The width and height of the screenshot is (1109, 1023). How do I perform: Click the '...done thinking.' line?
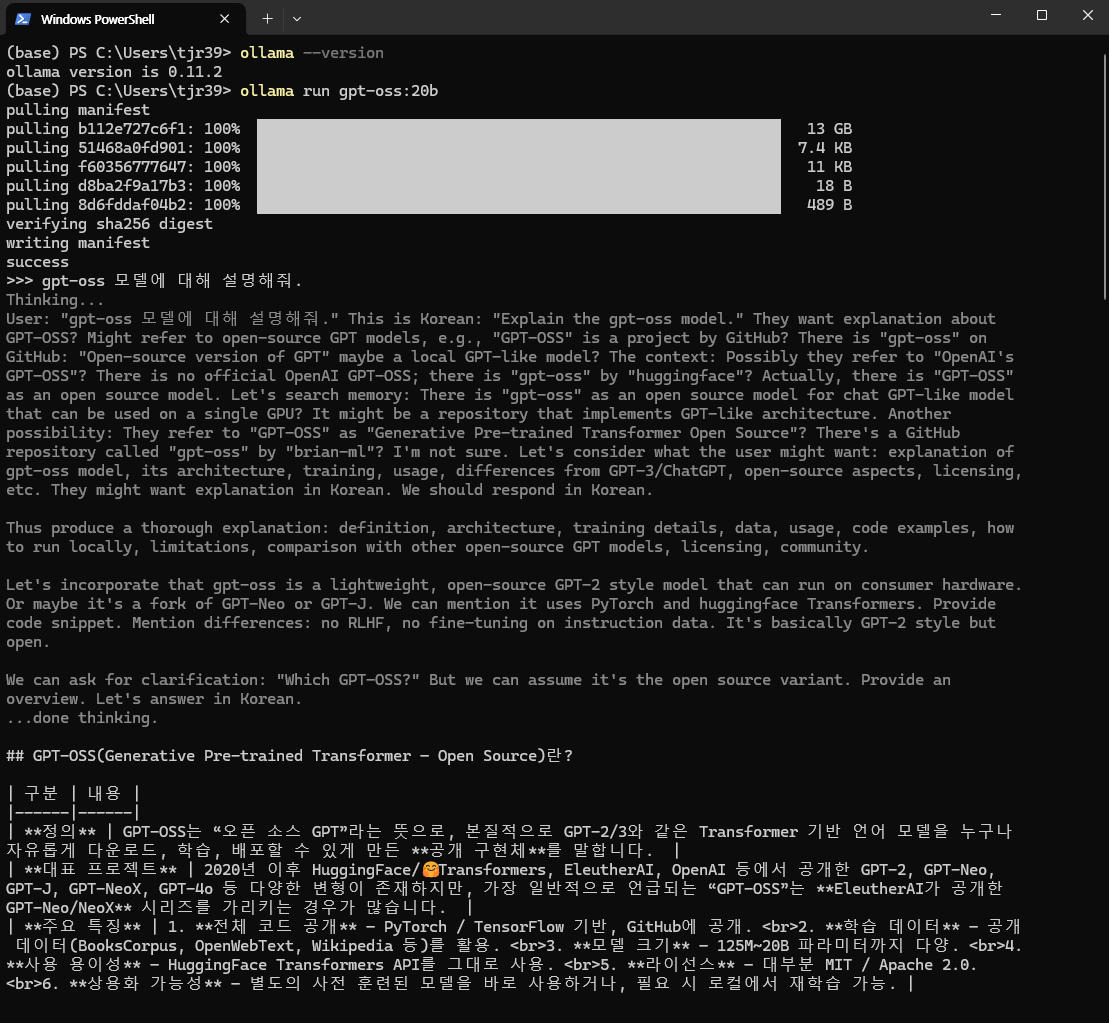tap(82, 718)
